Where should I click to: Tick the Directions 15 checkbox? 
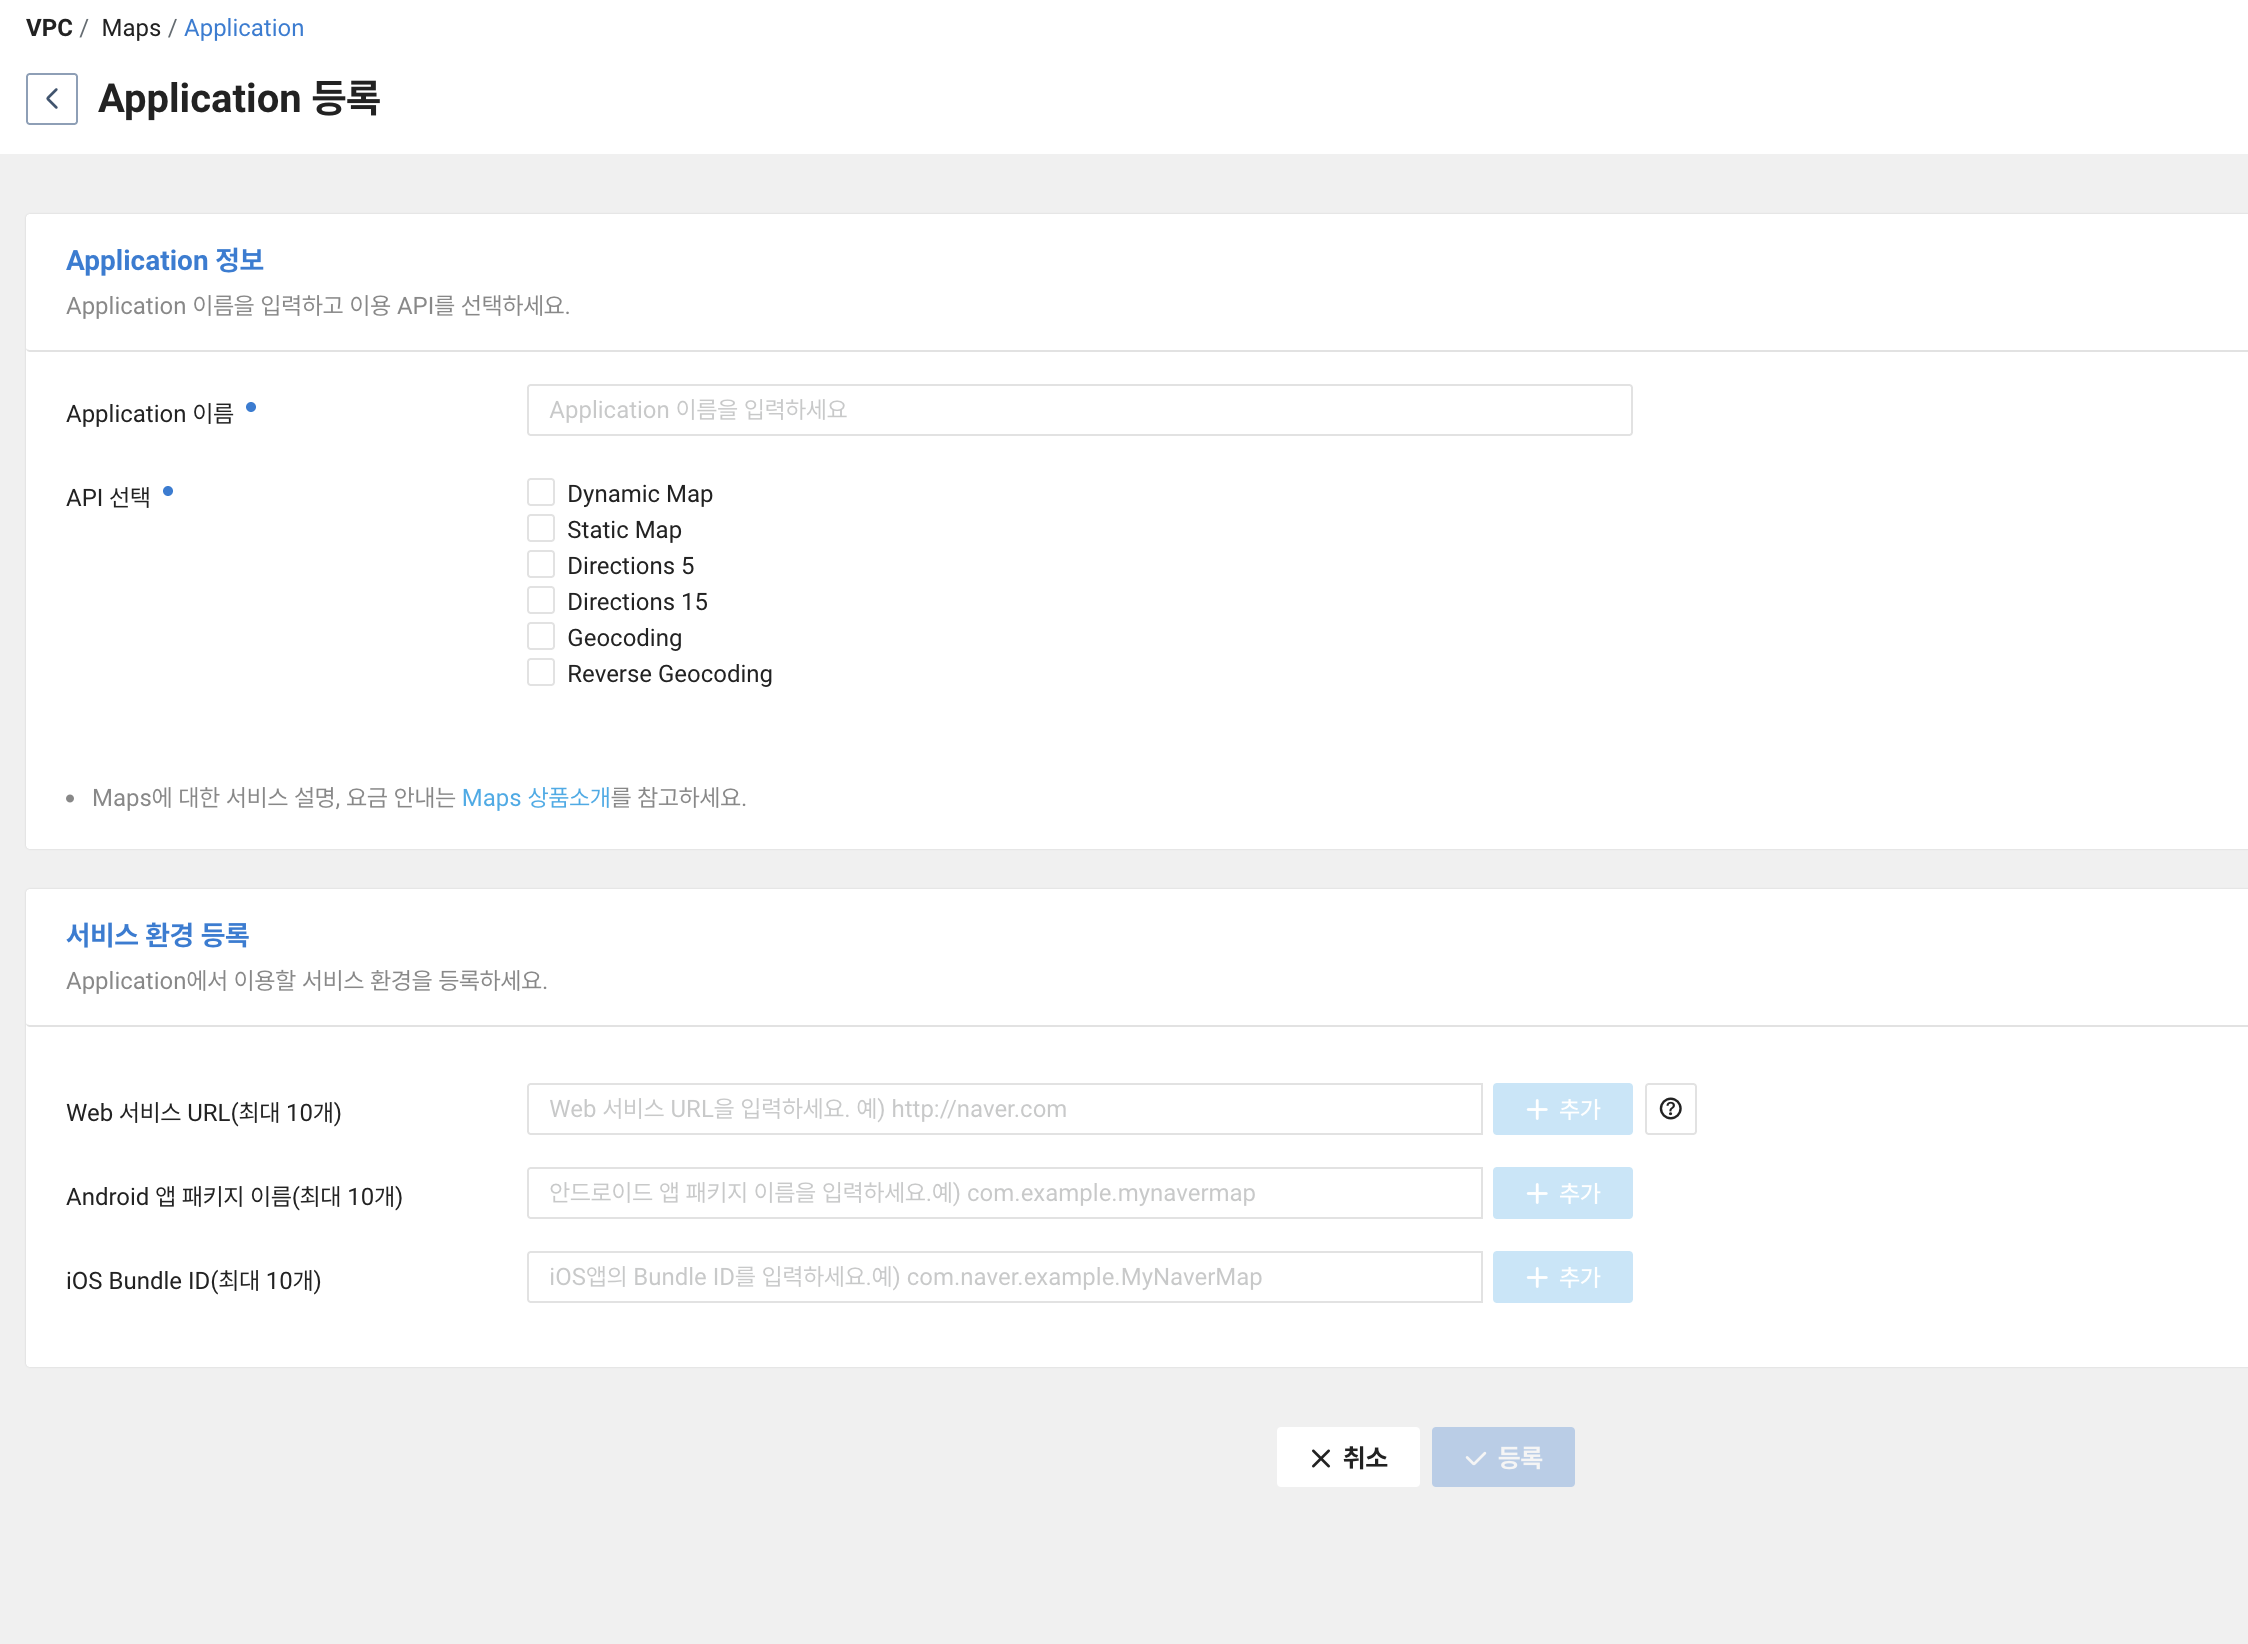click(541, 601)
